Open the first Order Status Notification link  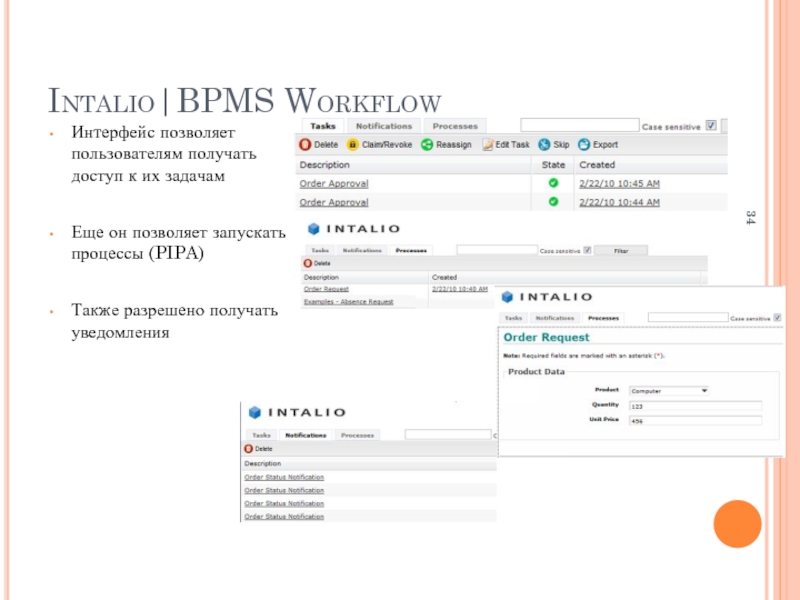coord(284,477)
